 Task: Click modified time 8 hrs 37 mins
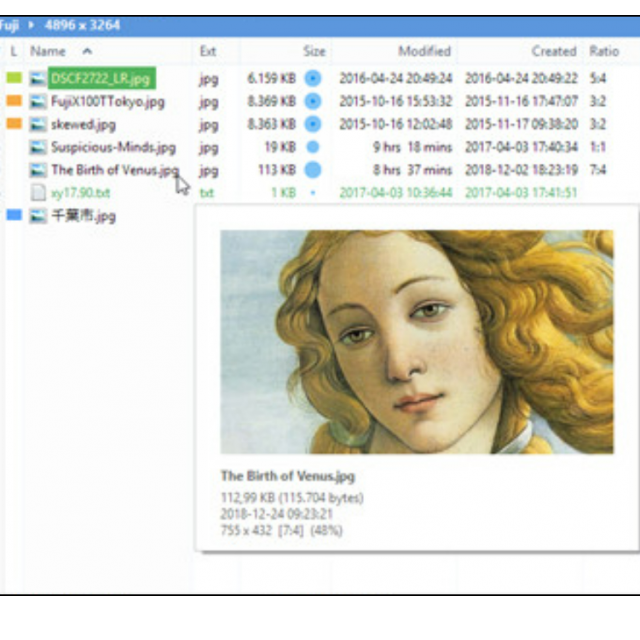412,170
